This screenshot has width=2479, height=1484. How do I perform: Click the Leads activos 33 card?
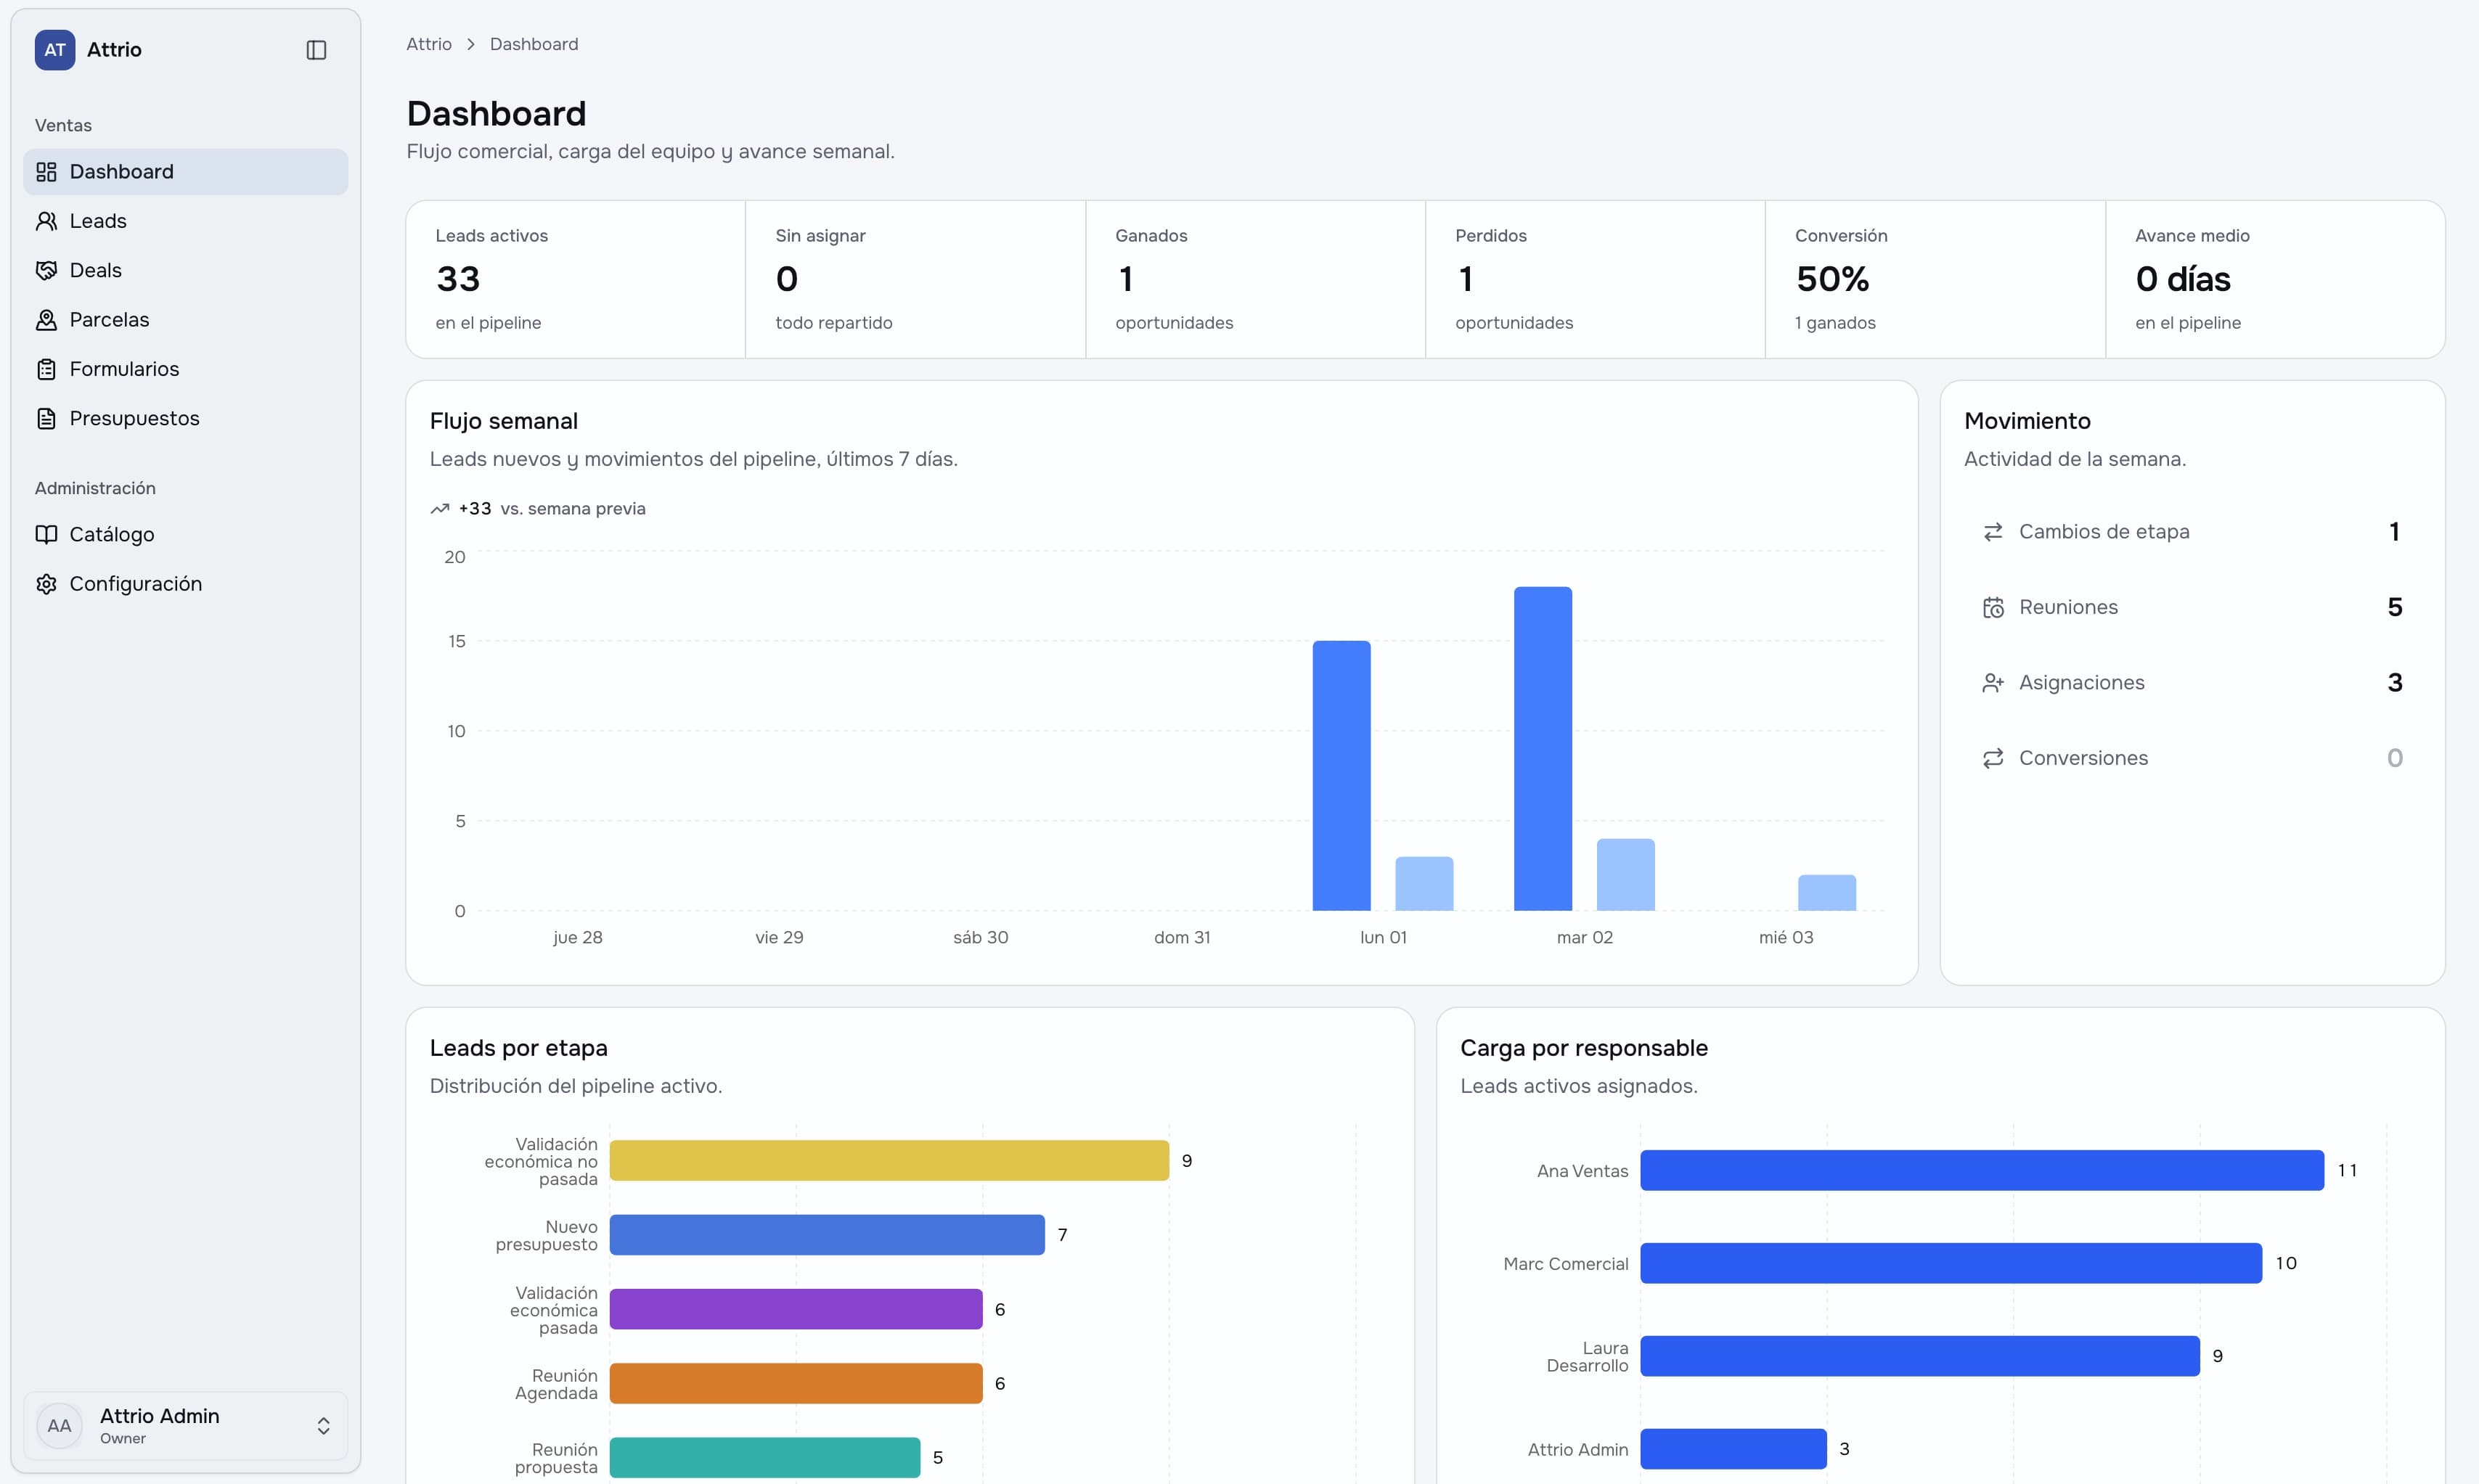576,279
